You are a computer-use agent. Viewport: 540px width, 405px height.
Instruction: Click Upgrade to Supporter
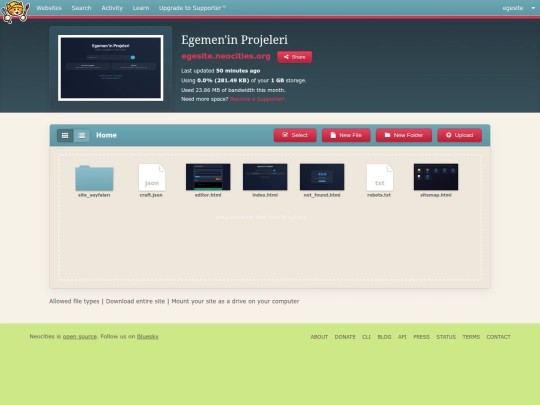192,8
